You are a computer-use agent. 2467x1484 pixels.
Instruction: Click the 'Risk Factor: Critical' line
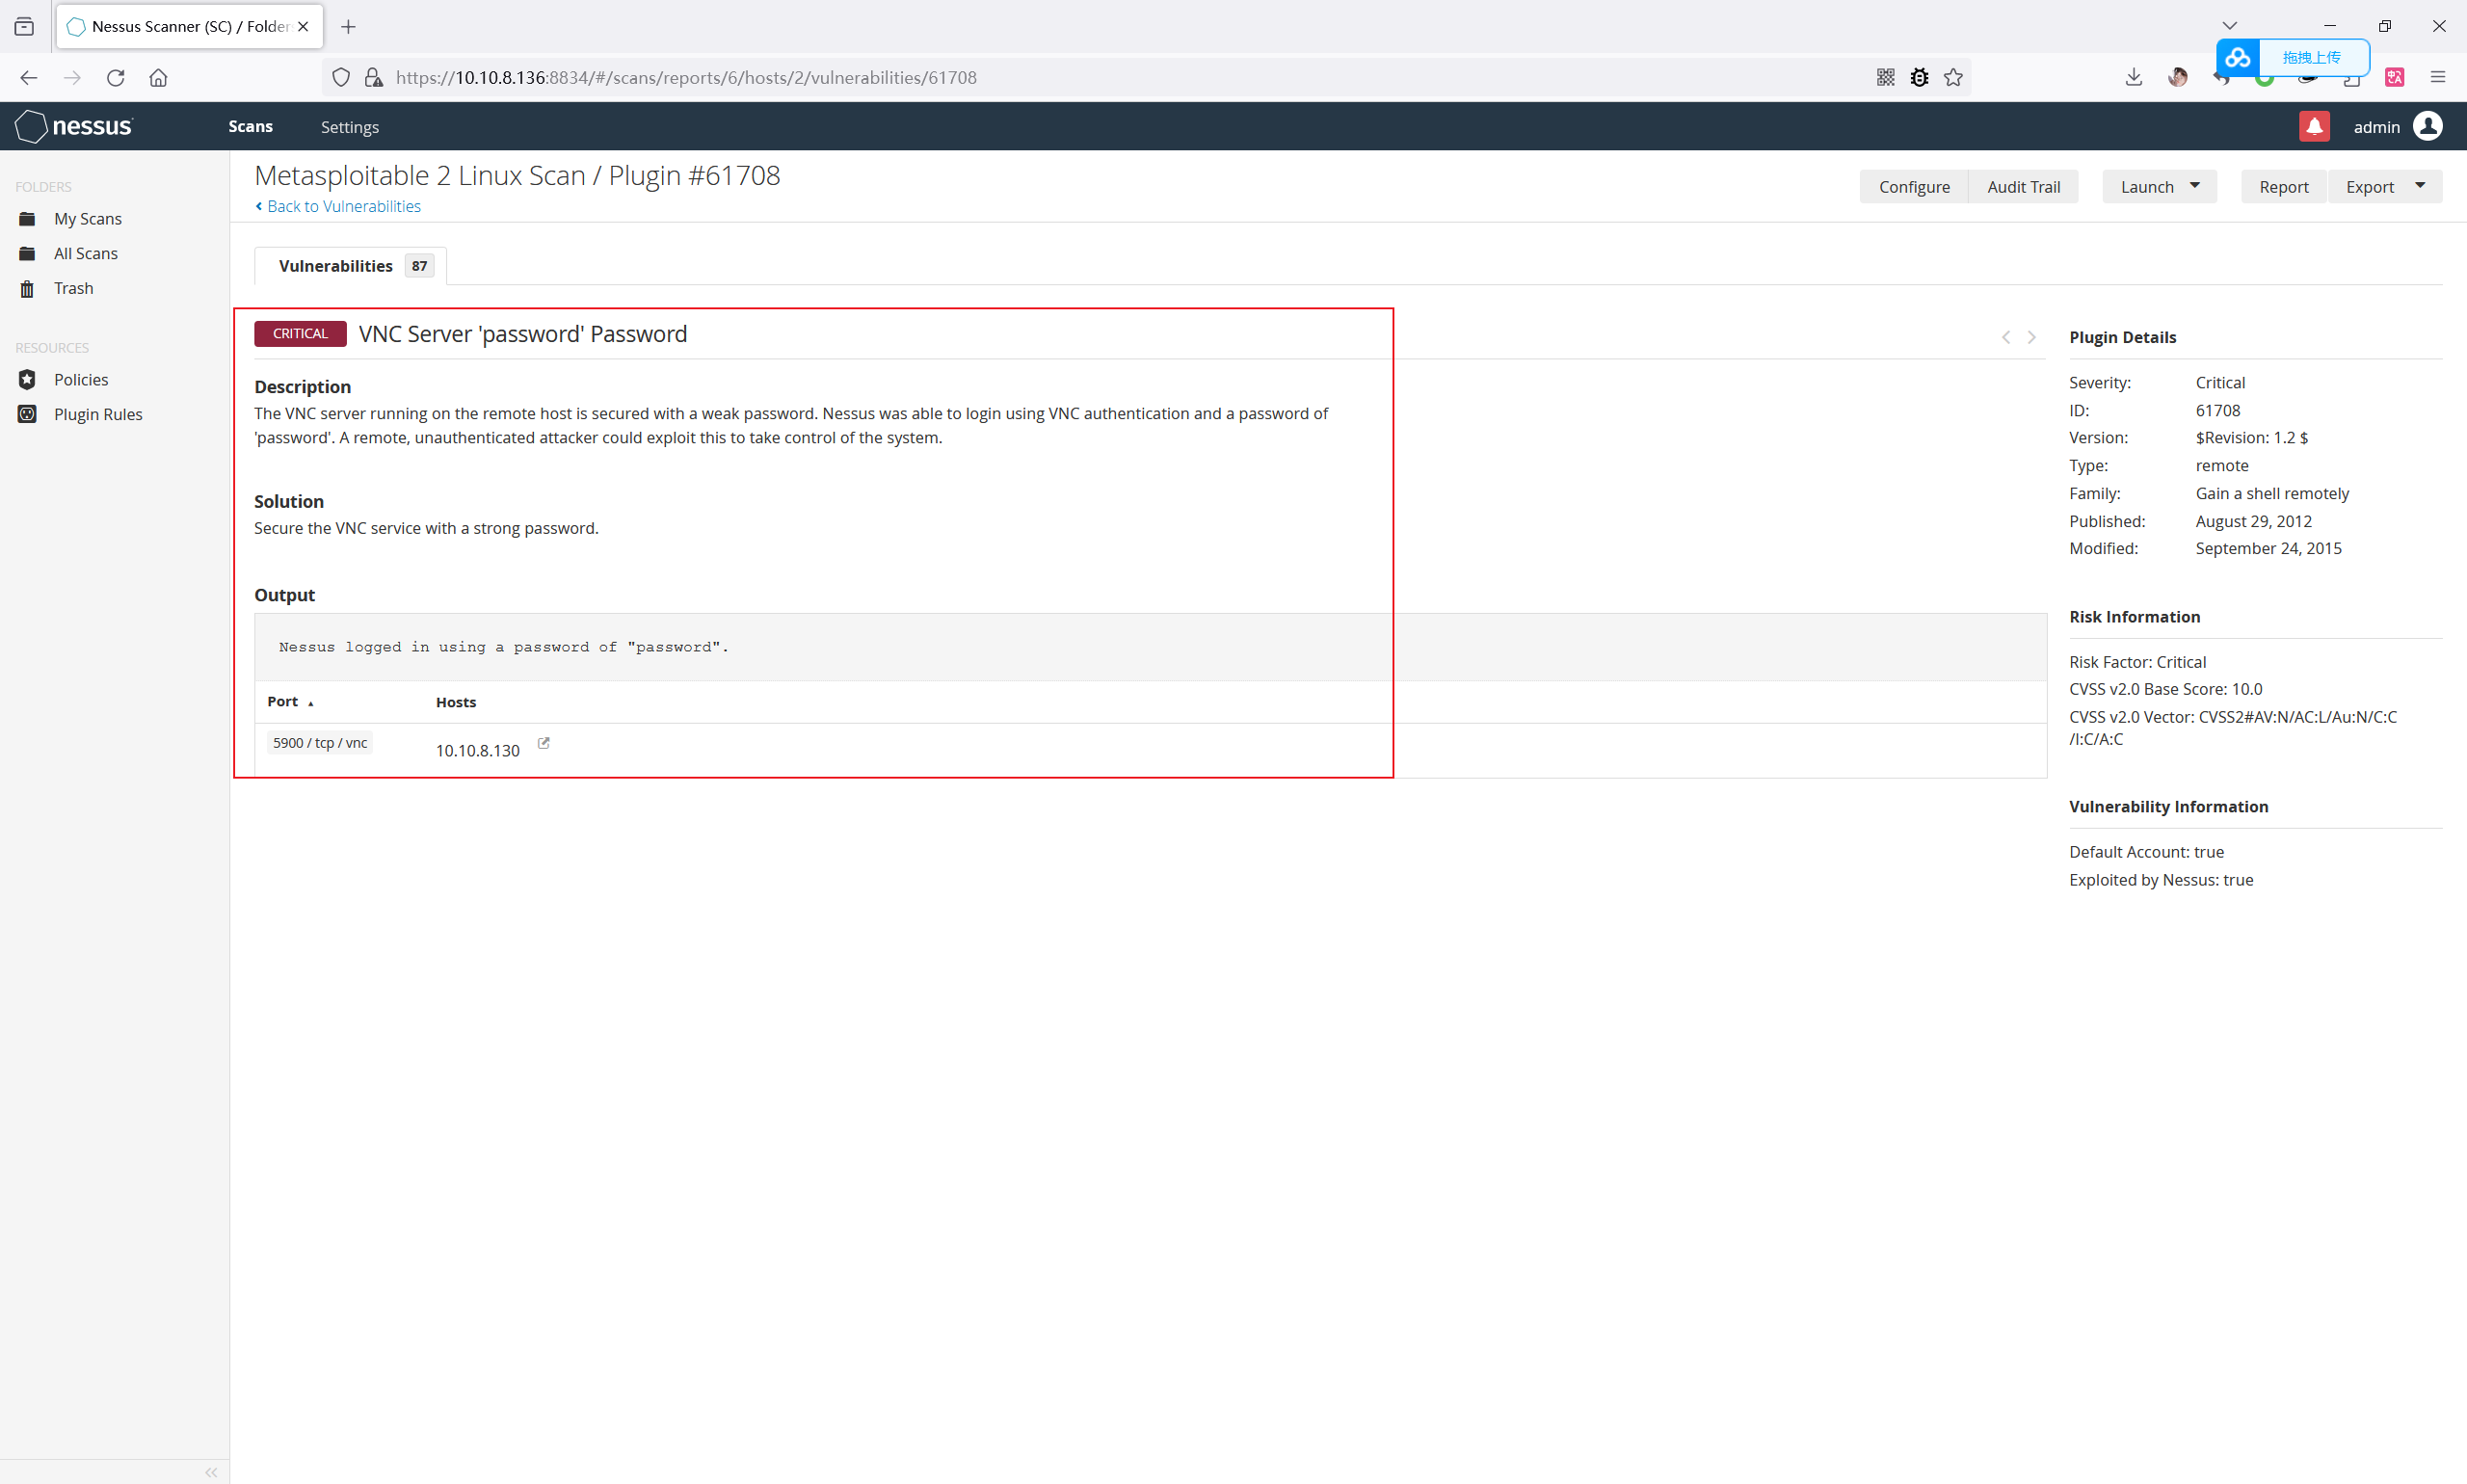tap(2137, 662)
